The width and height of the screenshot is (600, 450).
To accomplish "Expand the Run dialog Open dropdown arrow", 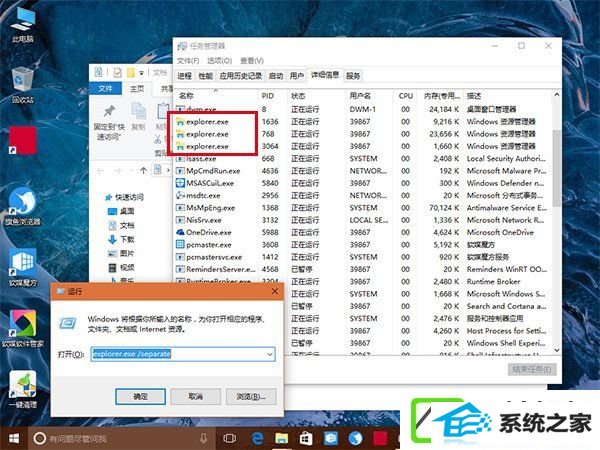I will point(270,354).
